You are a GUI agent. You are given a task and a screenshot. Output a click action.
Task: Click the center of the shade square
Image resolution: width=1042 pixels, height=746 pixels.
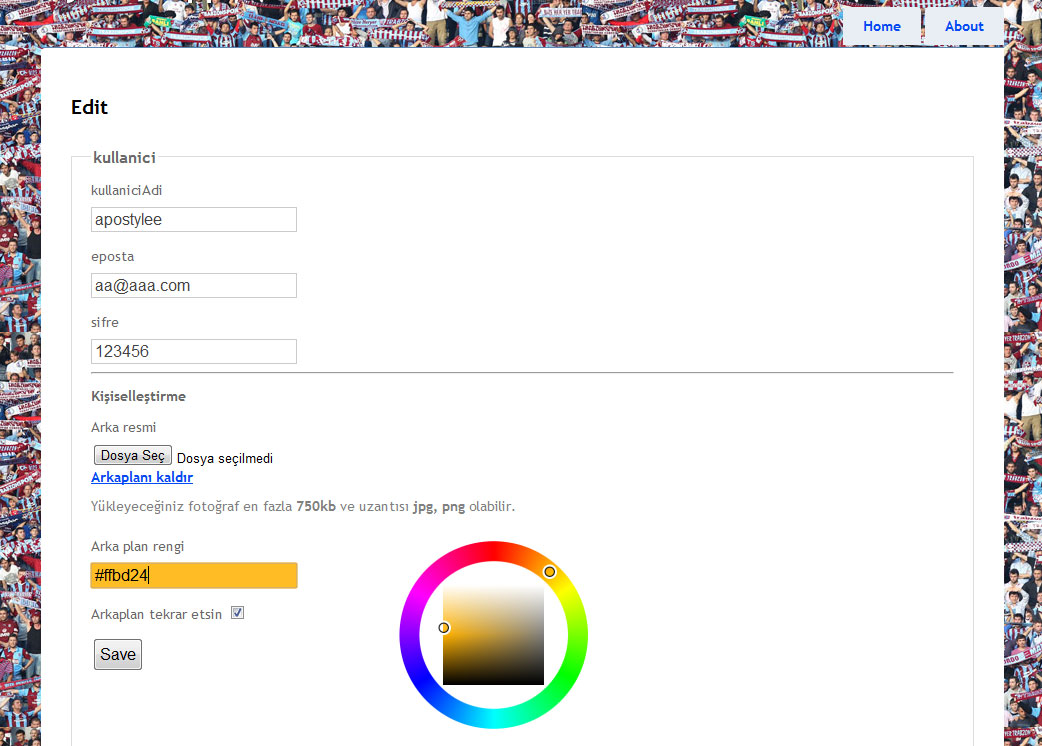point(494,635)
